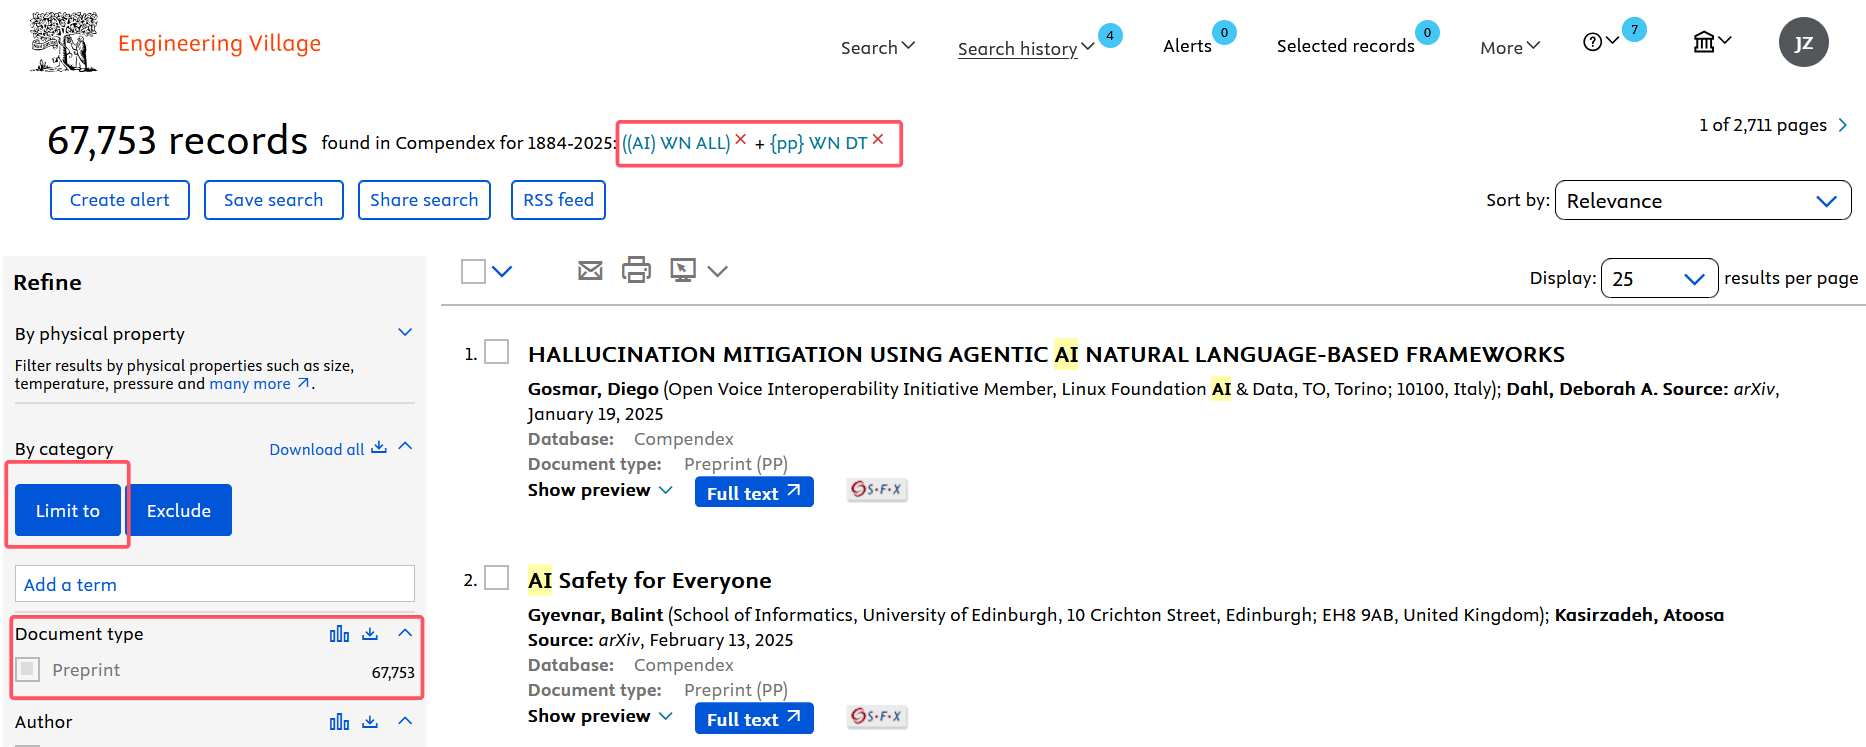Image resolution: width=1866 pixels, height=747 pixels.
Task: Check the Preprint document type checkbox
Action: click(28, 669)
